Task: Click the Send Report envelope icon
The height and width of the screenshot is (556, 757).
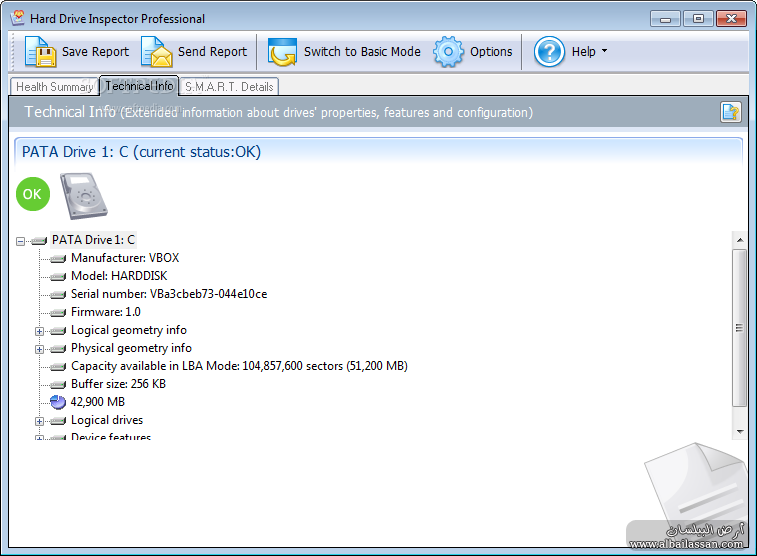Action: 156,52
